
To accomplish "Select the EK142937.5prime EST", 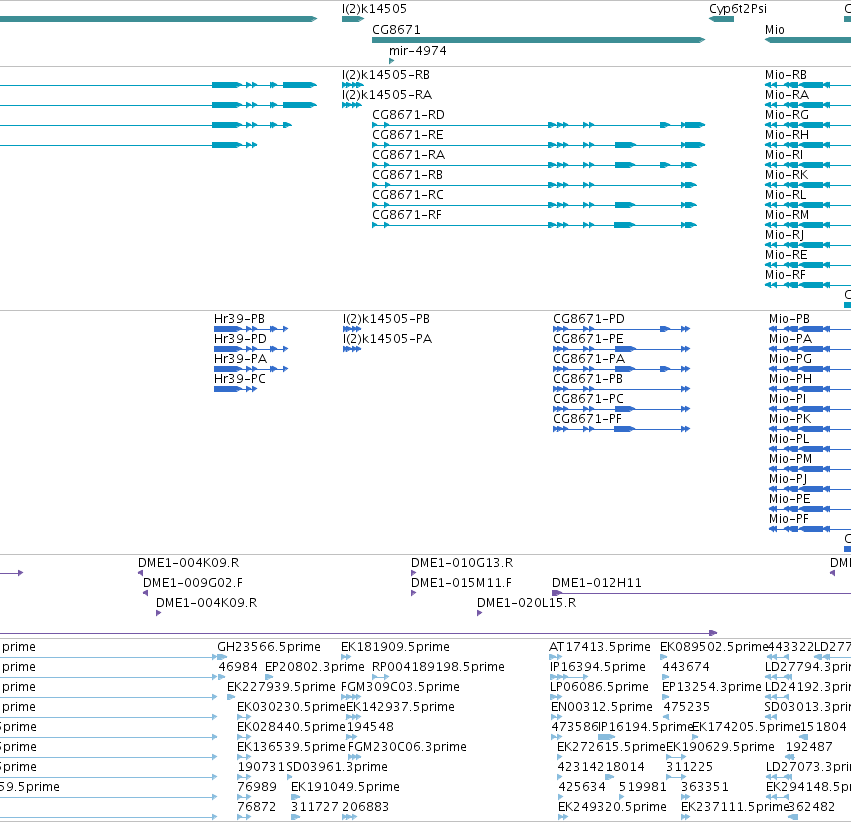I will [401, 707].
